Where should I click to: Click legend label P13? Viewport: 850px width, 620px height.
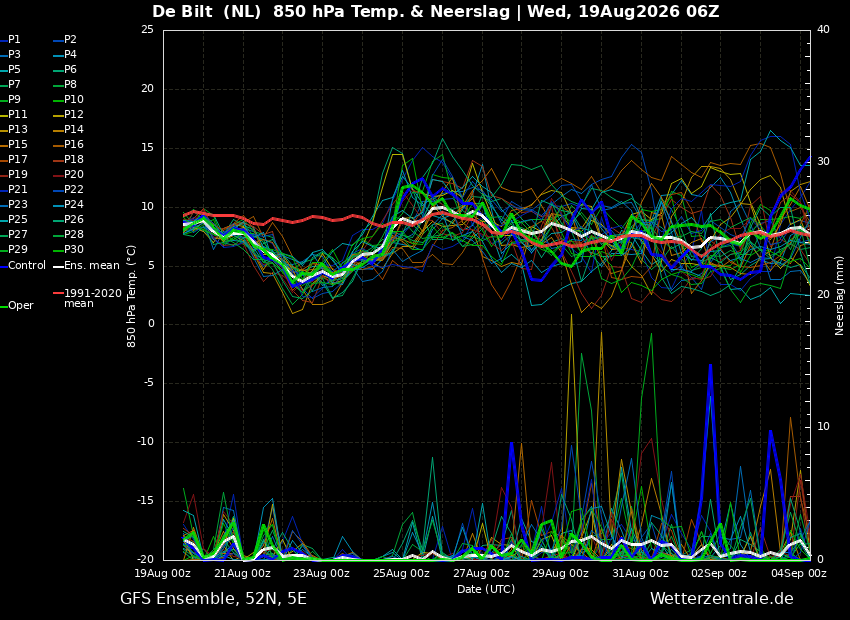pos(14,130)
